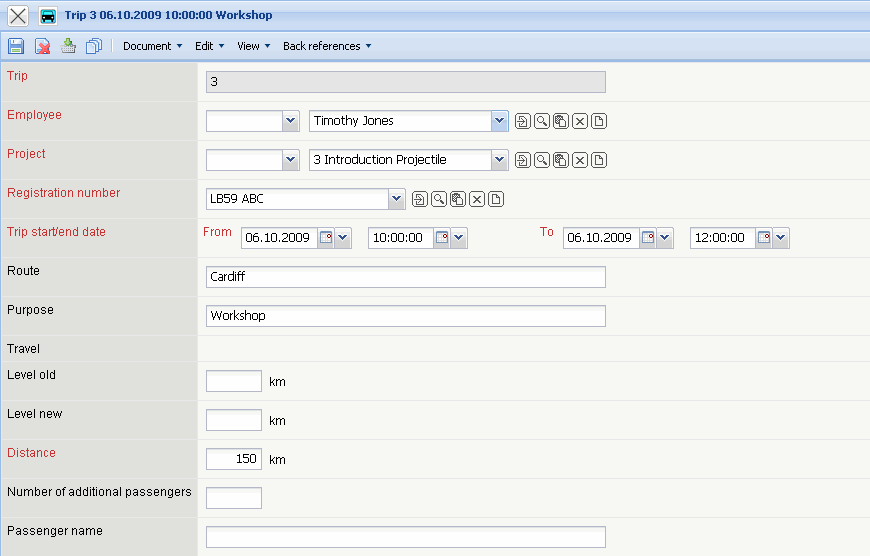Click the save document icon in toolbar
870x556 pixels.
click(x=16, y=46)
